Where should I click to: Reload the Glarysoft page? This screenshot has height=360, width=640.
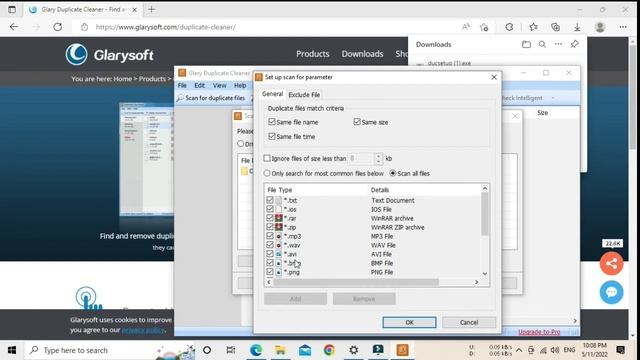tap(58, 27)
